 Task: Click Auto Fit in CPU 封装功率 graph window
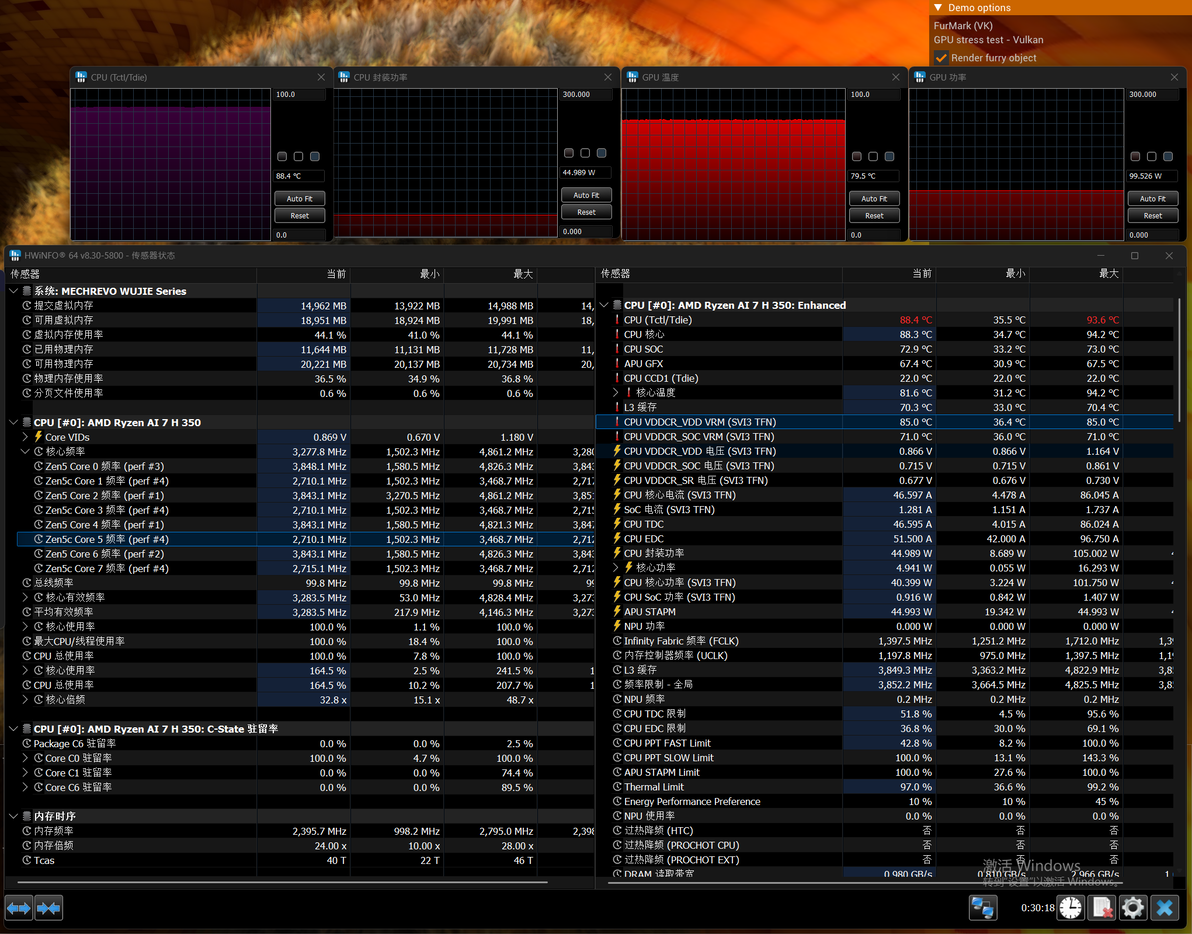tap(586, 195)
